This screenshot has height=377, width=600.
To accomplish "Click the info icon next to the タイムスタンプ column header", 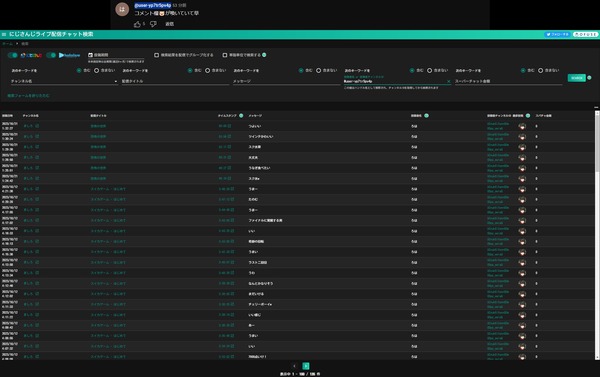I will 241,116.
